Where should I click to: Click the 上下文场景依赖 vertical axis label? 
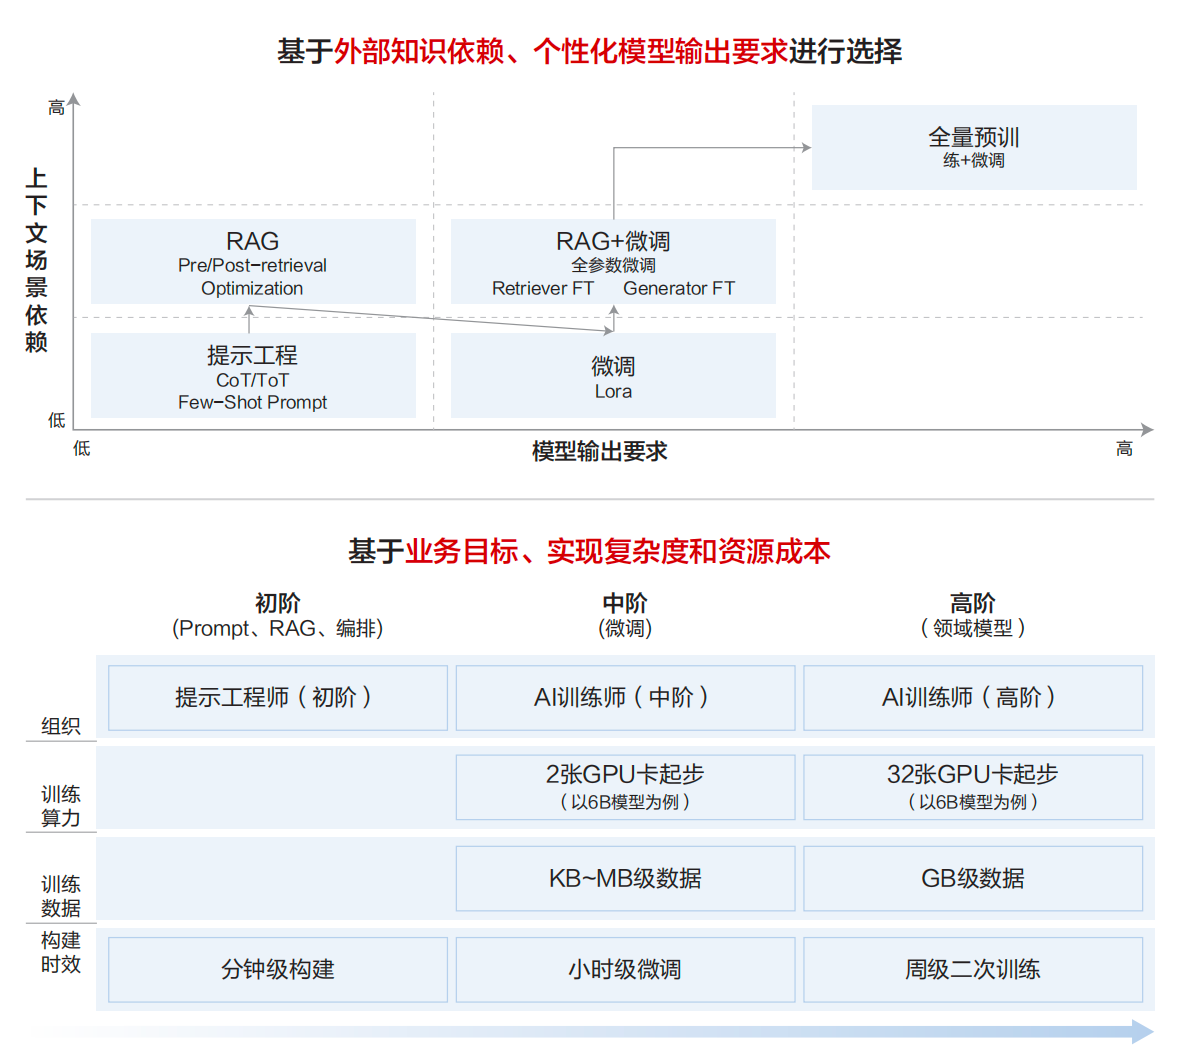point(37,260)
